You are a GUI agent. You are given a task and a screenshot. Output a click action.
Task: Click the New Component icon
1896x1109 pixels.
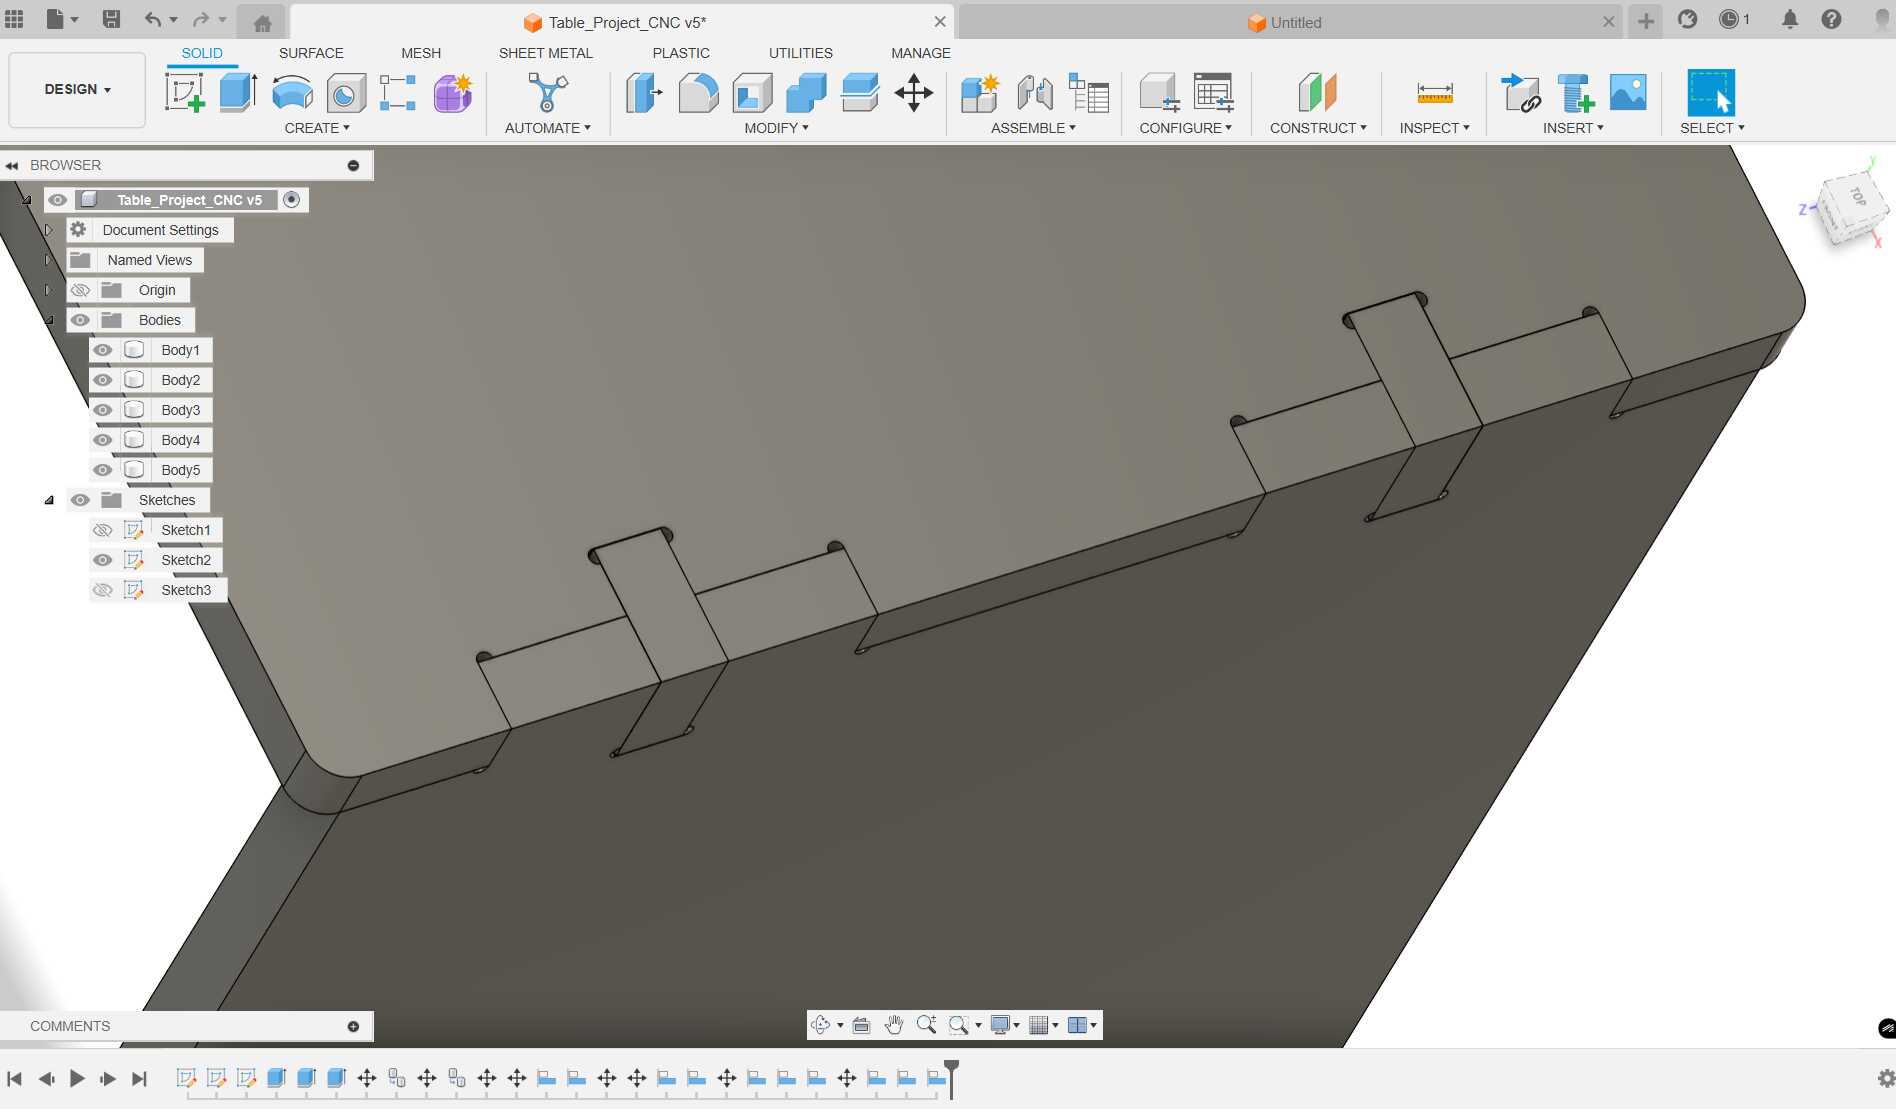(x=980, y=93)
